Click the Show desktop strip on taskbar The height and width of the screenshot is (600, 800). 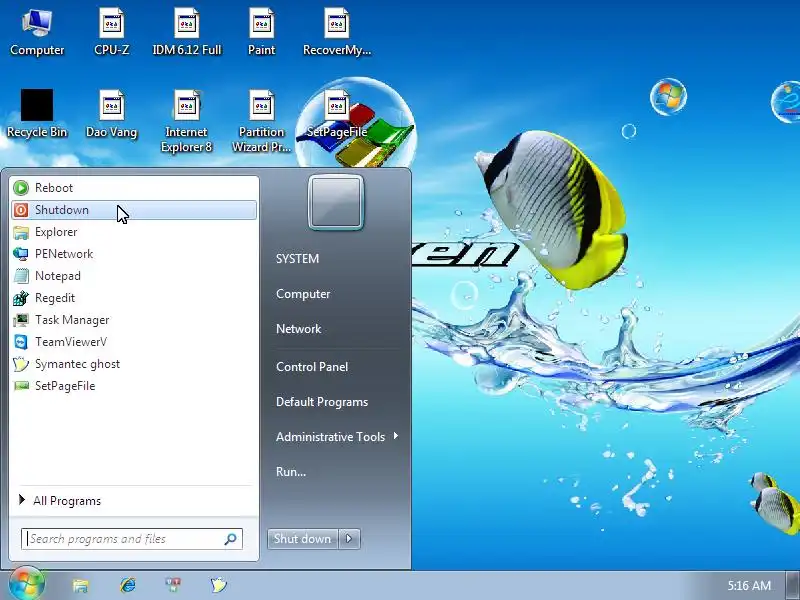[x=792, y=585]
